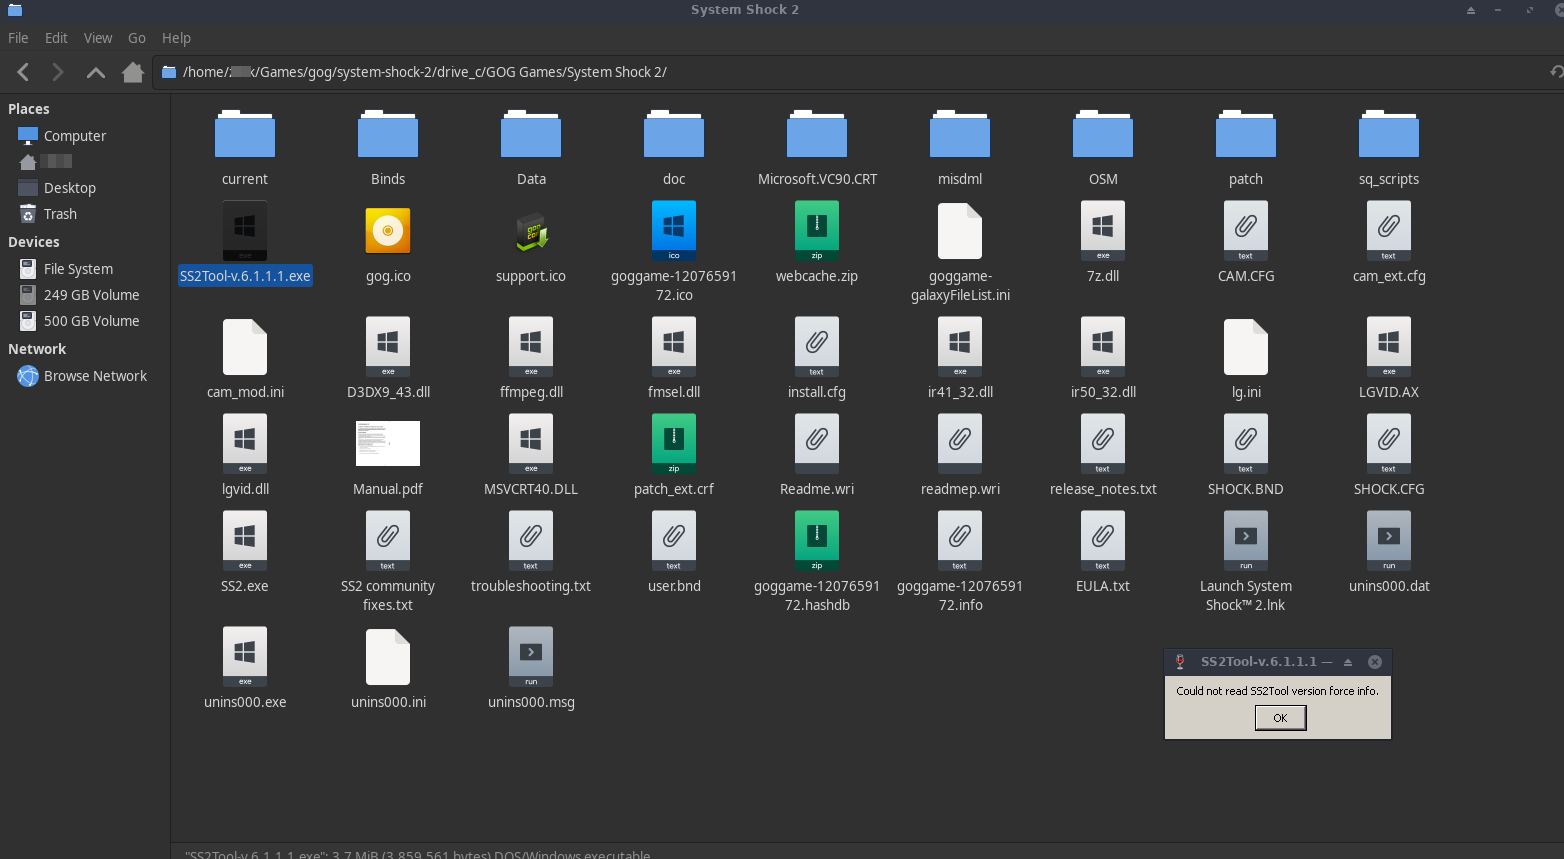Viewport: 1564px width, 859px height.
Task: Open the View menu
Action: click(98, 38)
